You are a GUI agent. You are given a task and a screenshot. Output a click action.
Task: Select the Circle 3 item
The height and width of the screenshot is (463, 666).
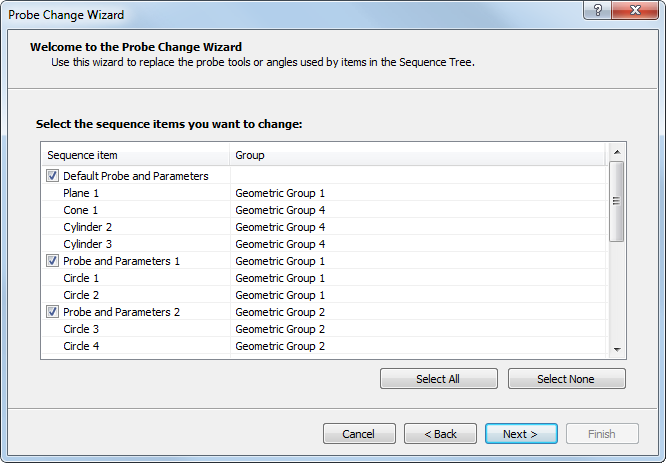pyautogui.click(x=81, y=329)
